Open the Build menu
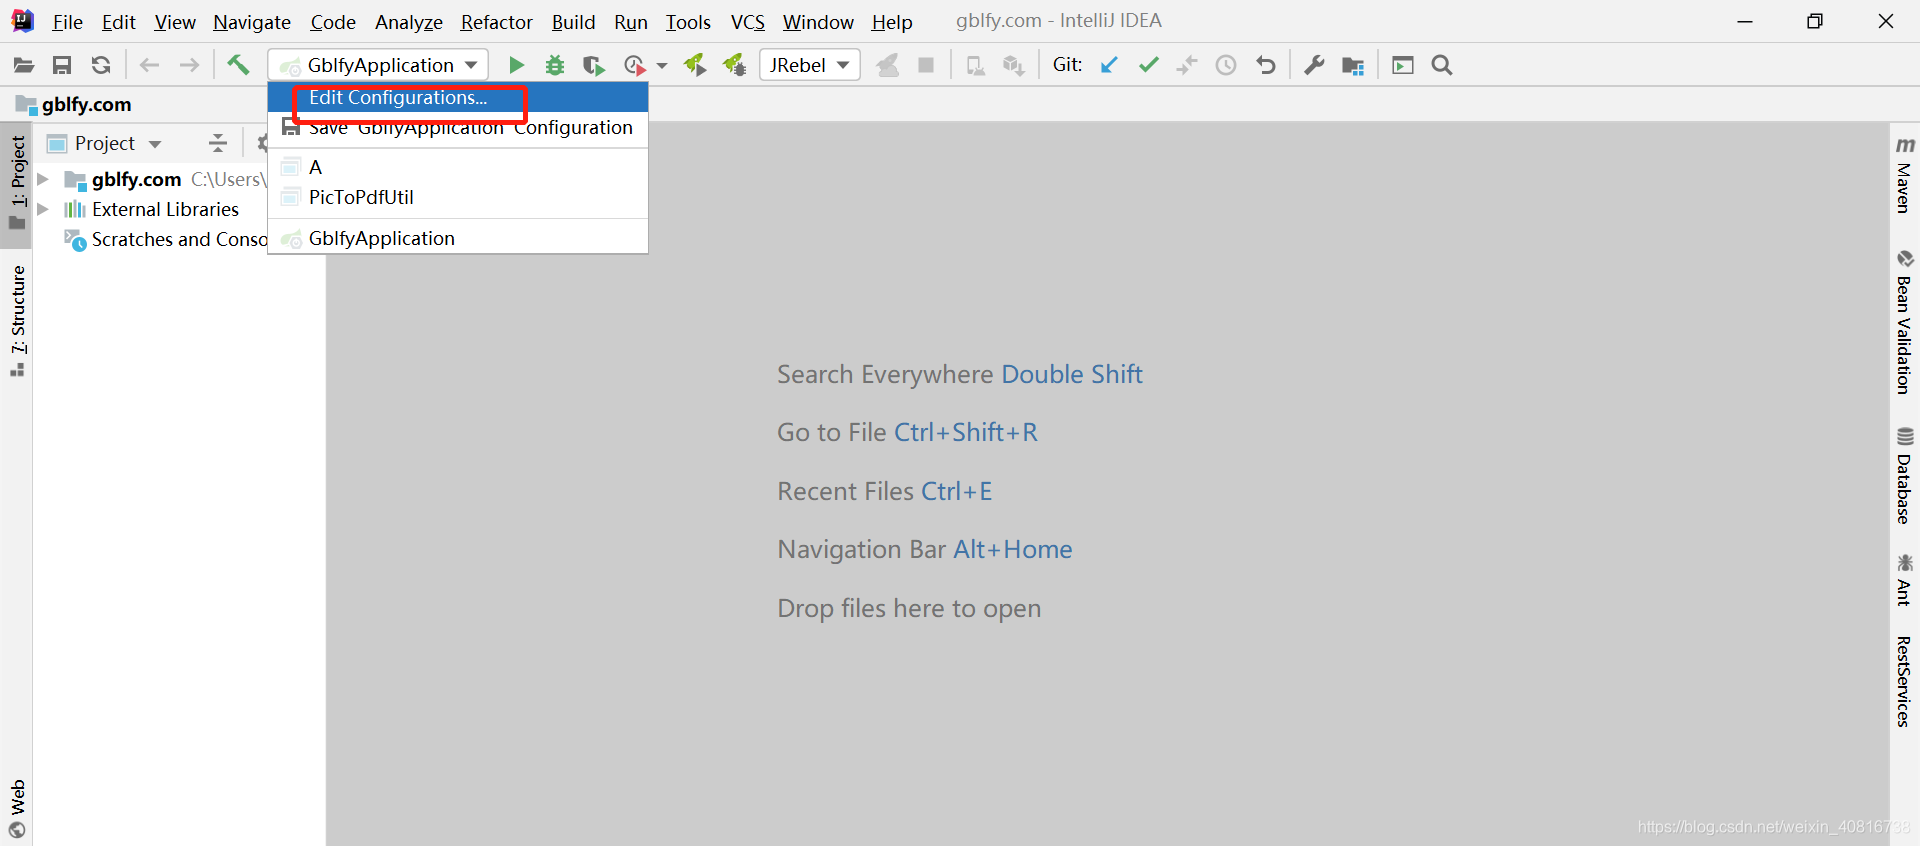1920x846 pixels. point(574,22)
